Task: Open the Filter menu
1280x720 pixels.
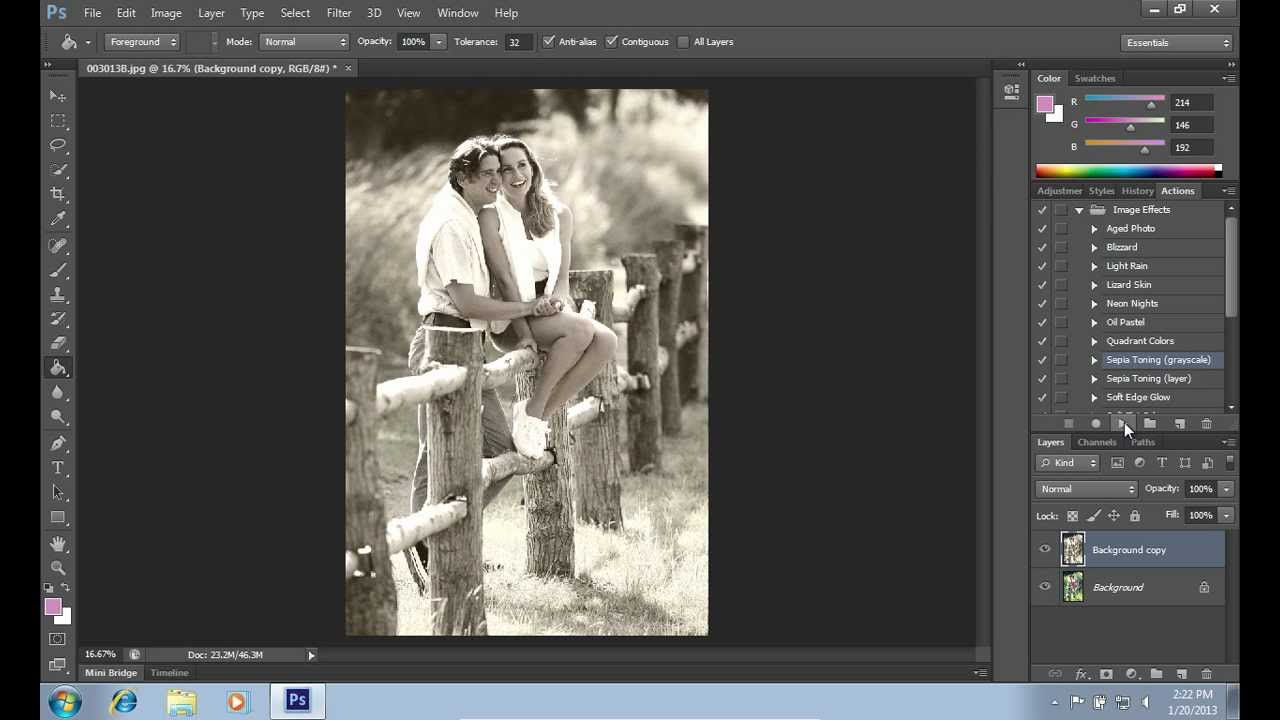Action: pos(339,13)
